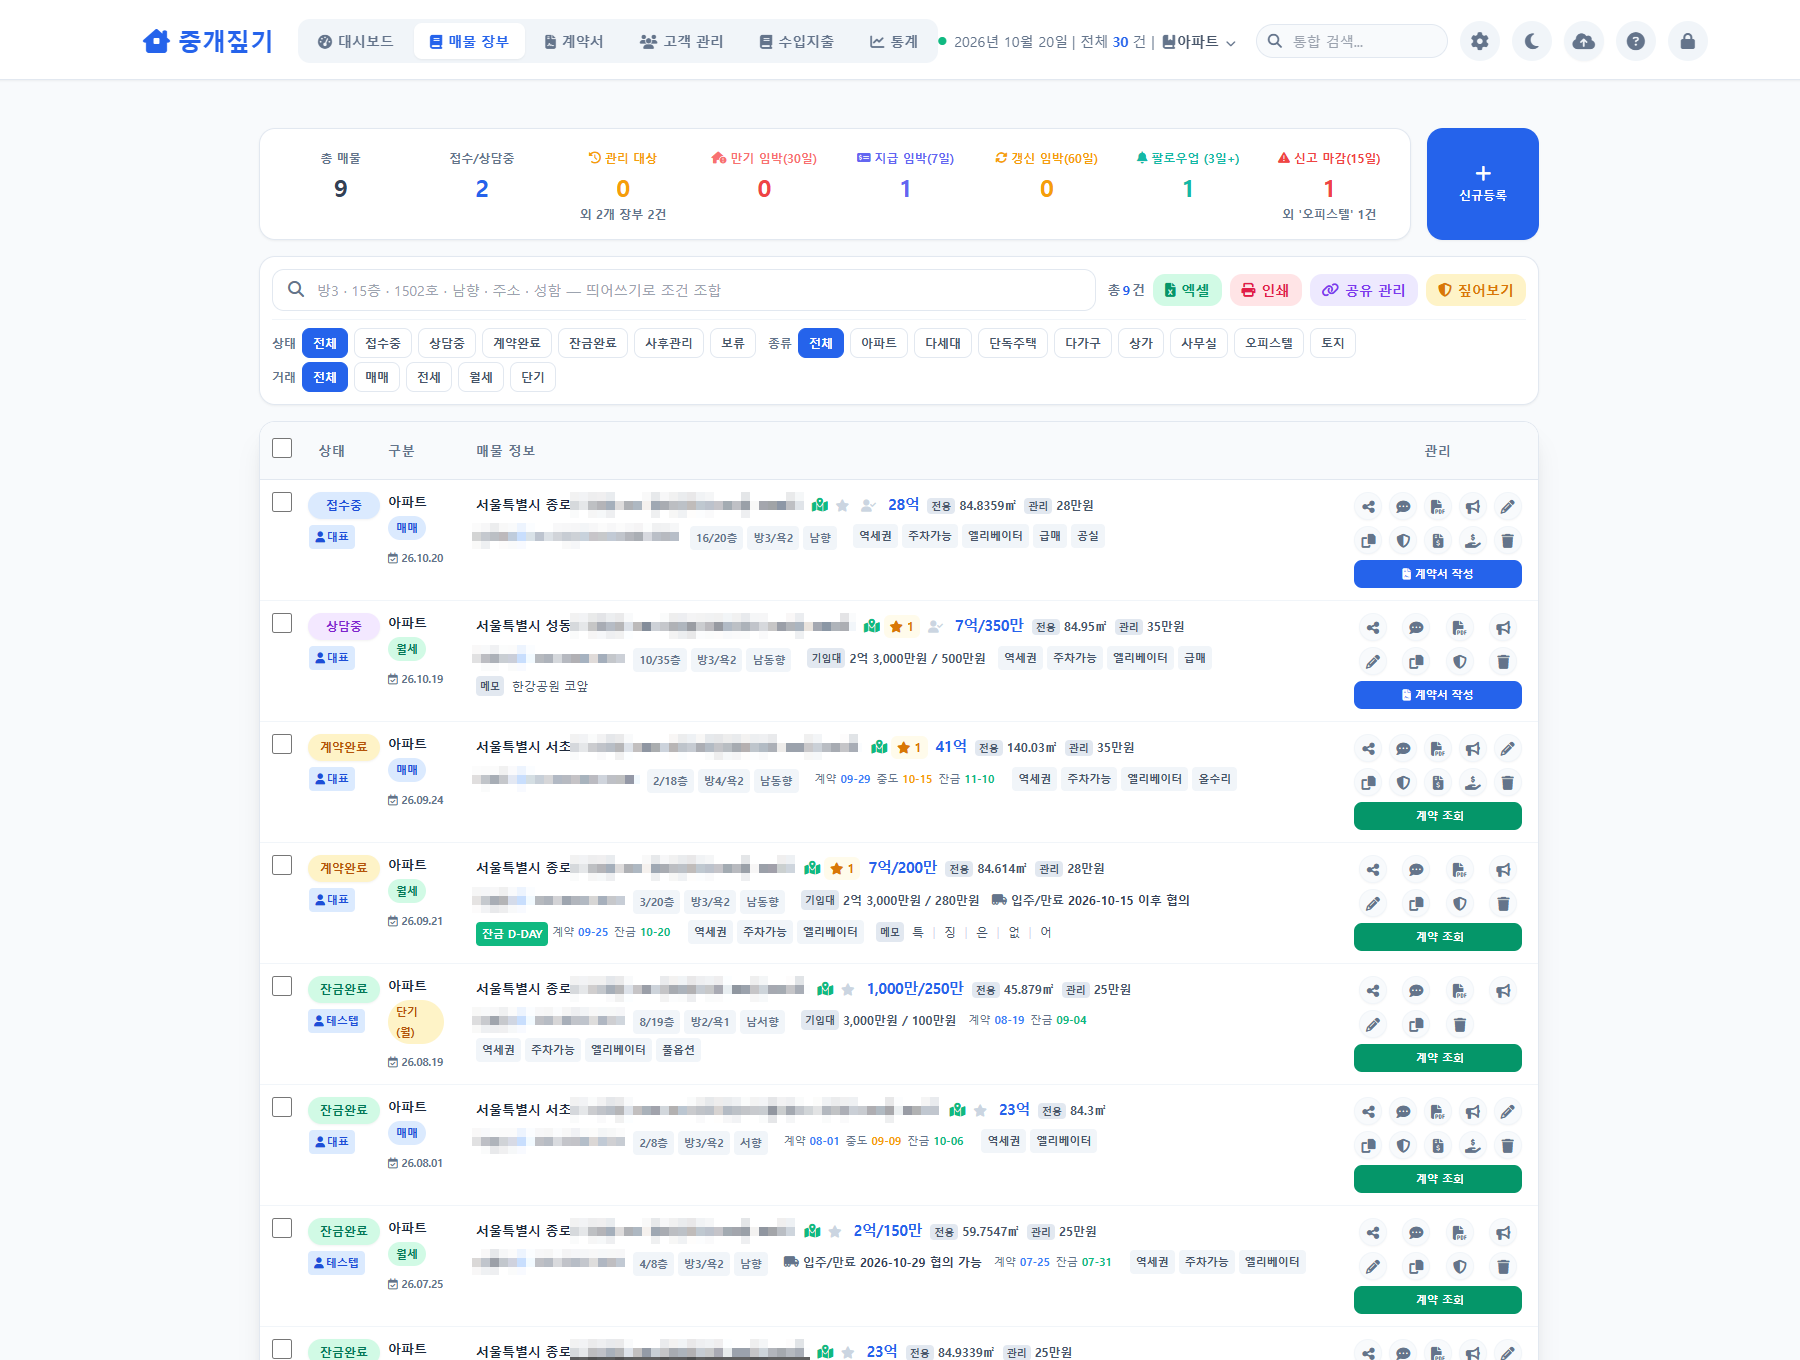This screenshot has height=1360, width=1800.
Task: Go to the 대시보드 tab
Action: click(x=355, y=41)
